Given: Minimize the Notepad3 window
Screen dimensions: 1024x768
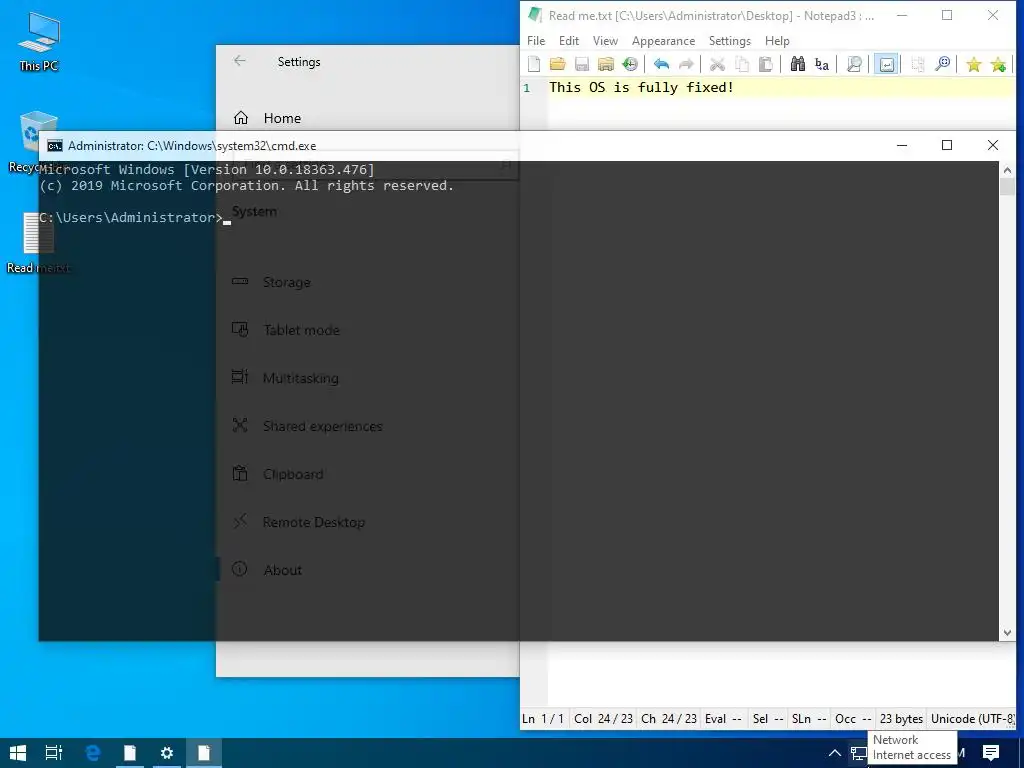Looking at the screenshot, I should [902, 16].
